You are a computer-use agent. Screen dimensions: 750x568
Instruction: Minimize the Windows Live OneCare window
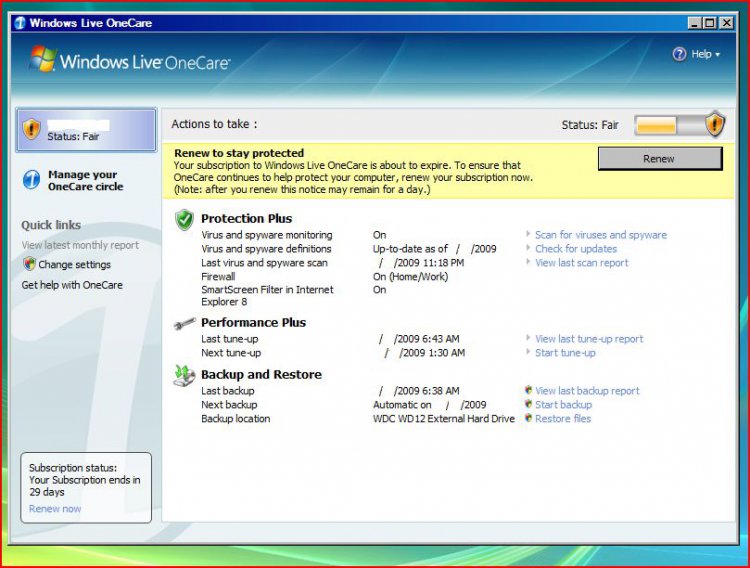point(695,22)
